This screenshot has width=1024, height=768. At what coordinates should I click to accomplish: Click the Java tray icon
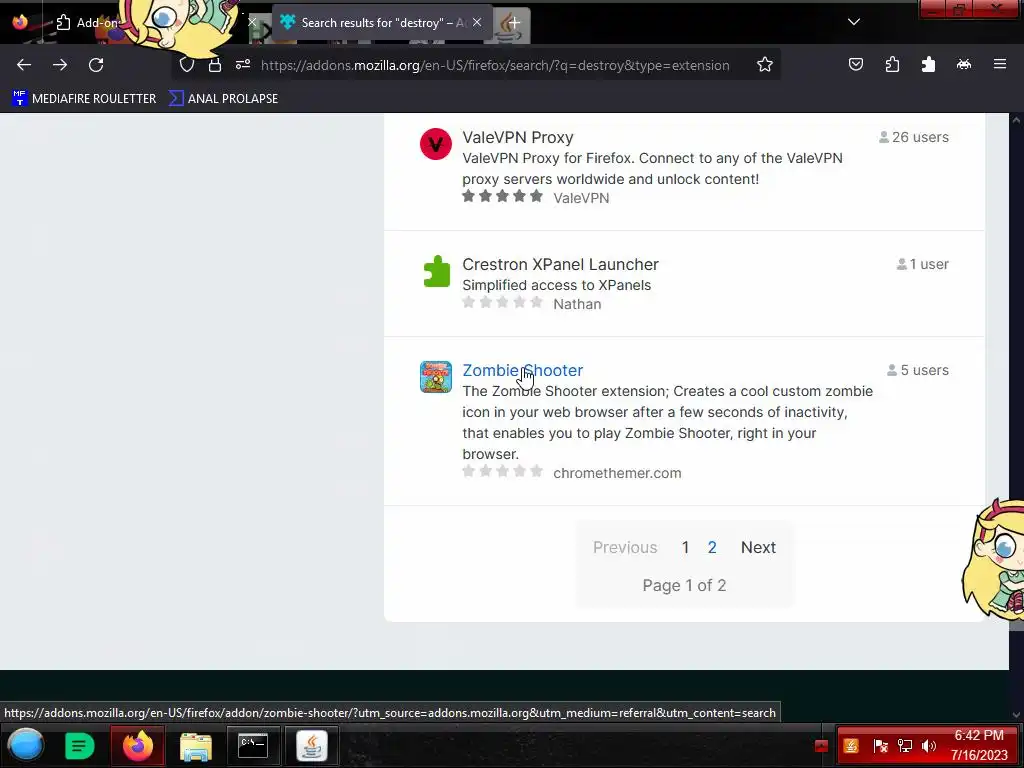click(851, 746)
